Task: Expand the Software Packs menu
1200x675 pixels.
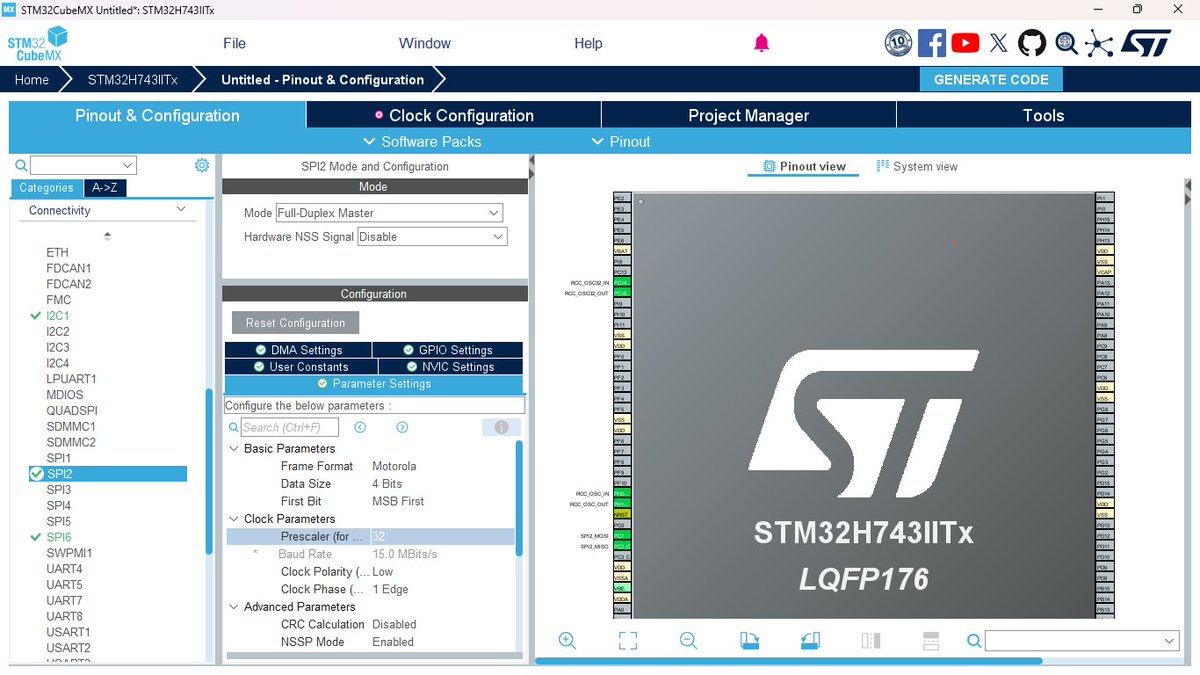Action: pyautogui.click(x=422, y=142)
